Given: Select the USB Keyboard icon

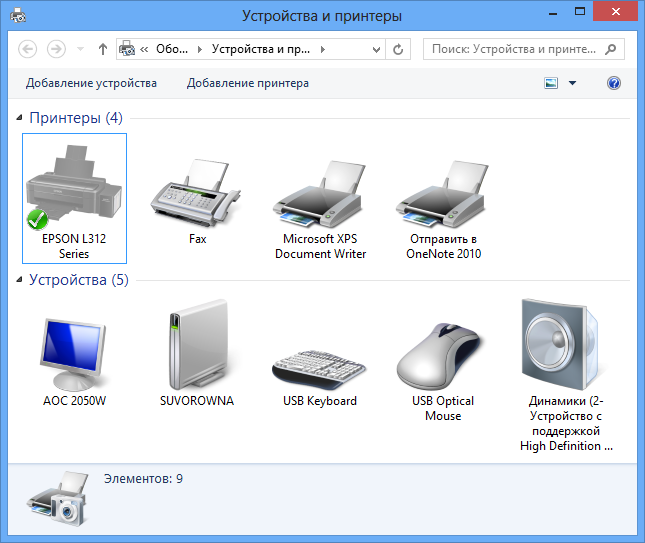Looking at the screenshot, I should 319,369.
